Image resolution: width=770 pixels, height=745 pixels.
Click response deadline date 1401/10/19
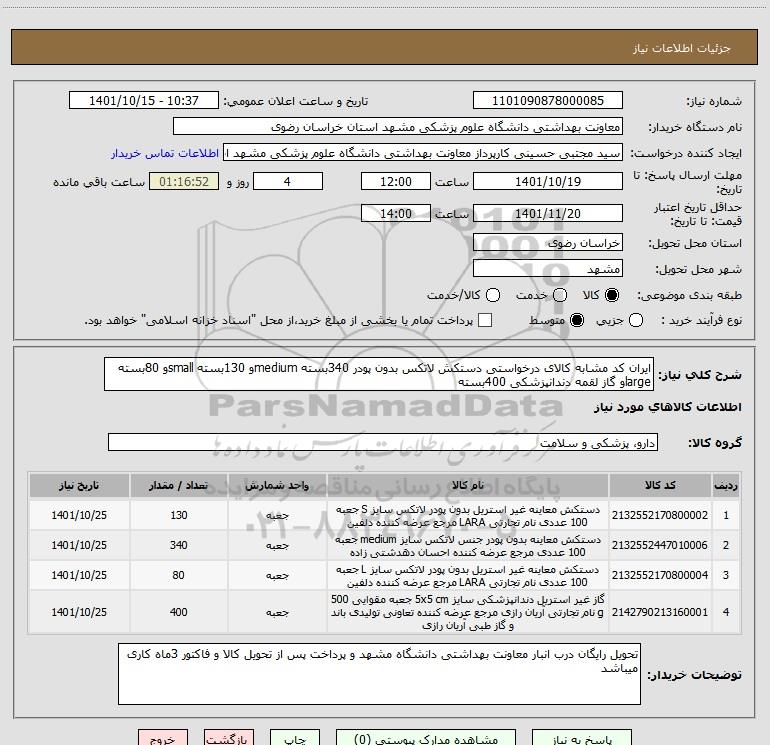point(548,181)
